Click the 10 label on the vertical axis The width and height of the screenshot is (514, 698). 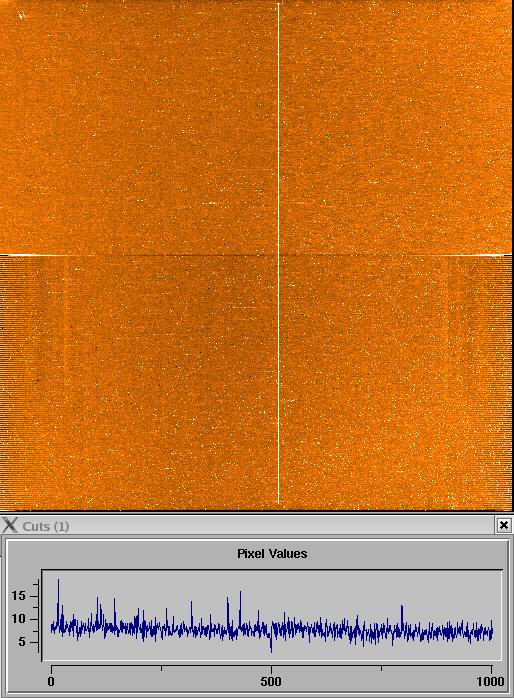(19, 619)
